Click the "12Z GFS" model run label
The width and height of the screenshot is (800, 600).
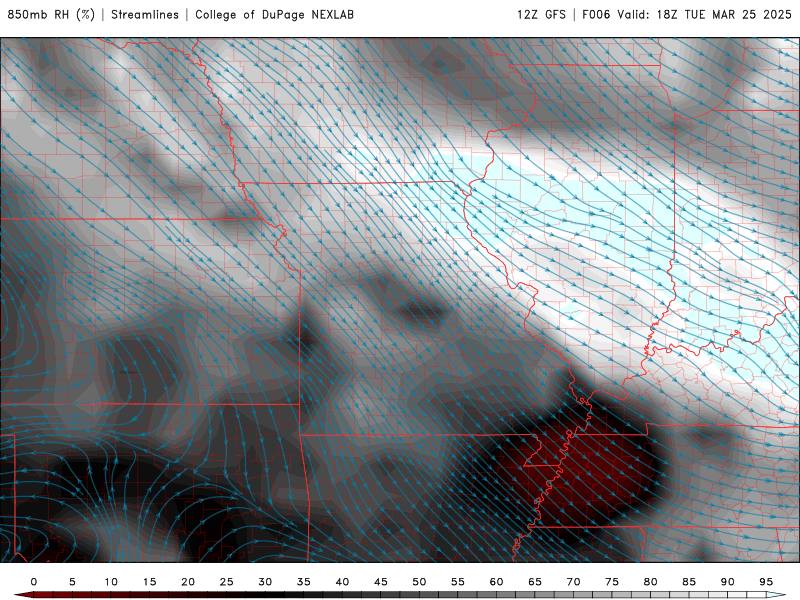click(x=541, y=14)
